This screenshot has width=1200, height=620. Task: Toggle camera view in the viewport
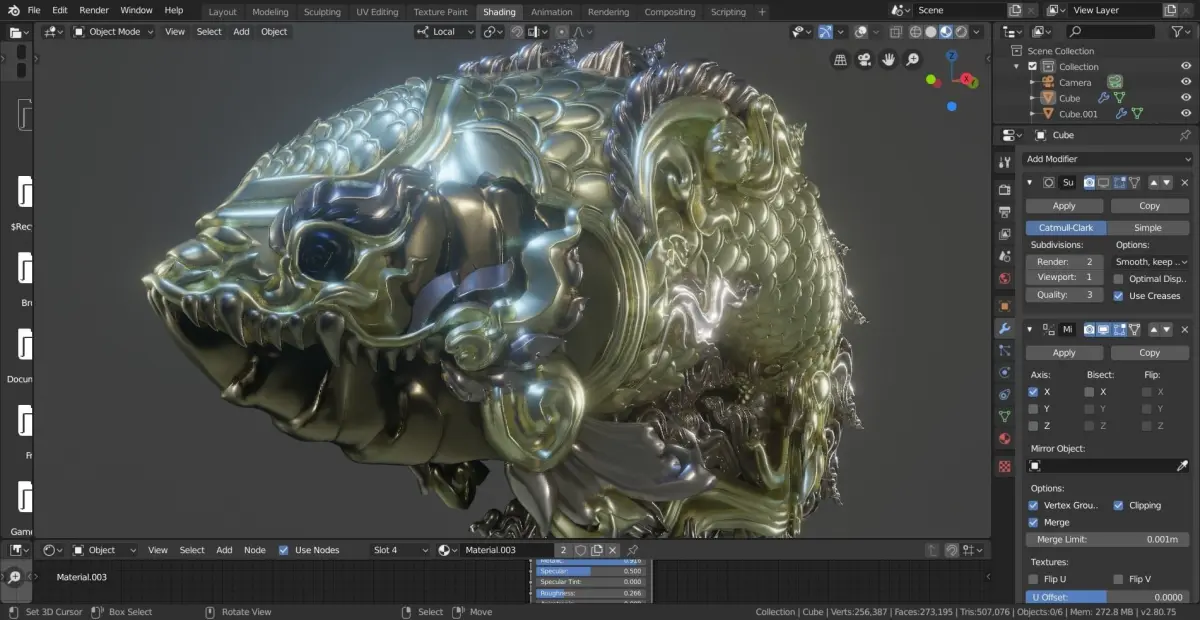864,60
